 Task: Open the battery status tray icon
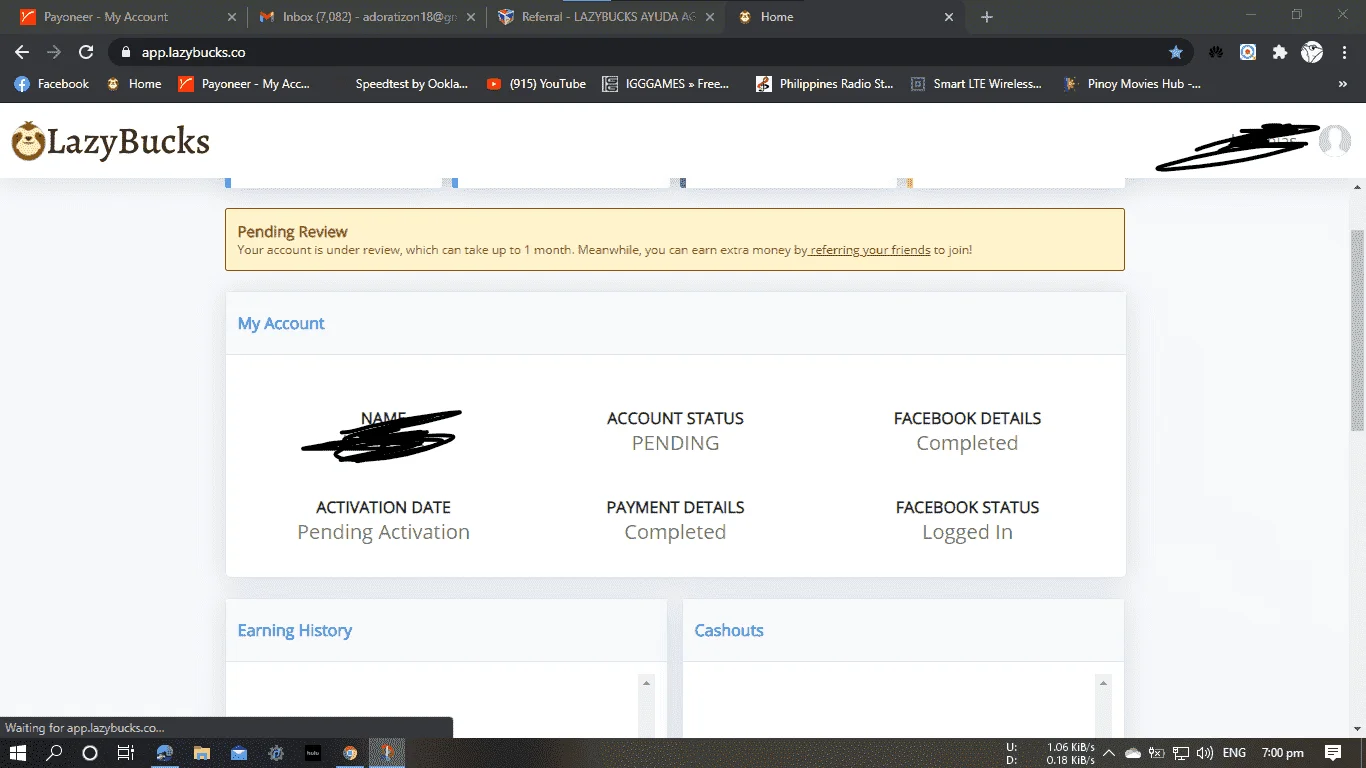[1157, 753]
